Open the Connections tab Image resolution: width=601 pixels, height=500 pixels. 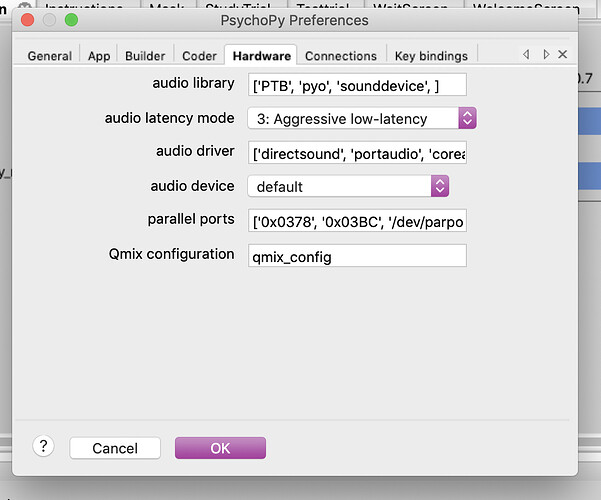click(341, 56)
